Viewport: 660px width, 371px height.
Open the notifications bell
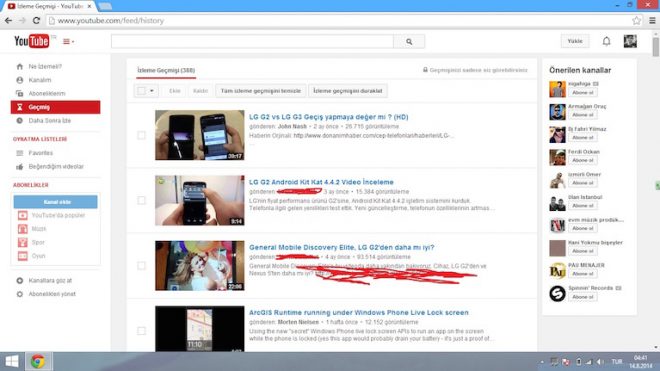(606, 41)
